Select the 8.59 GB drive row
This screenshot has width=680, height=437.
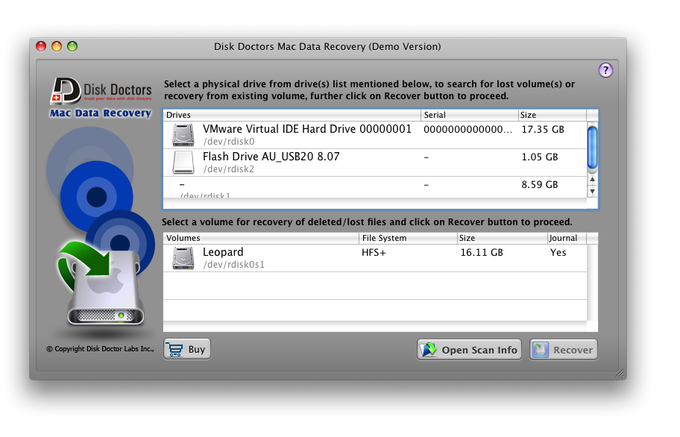(375, 188)
